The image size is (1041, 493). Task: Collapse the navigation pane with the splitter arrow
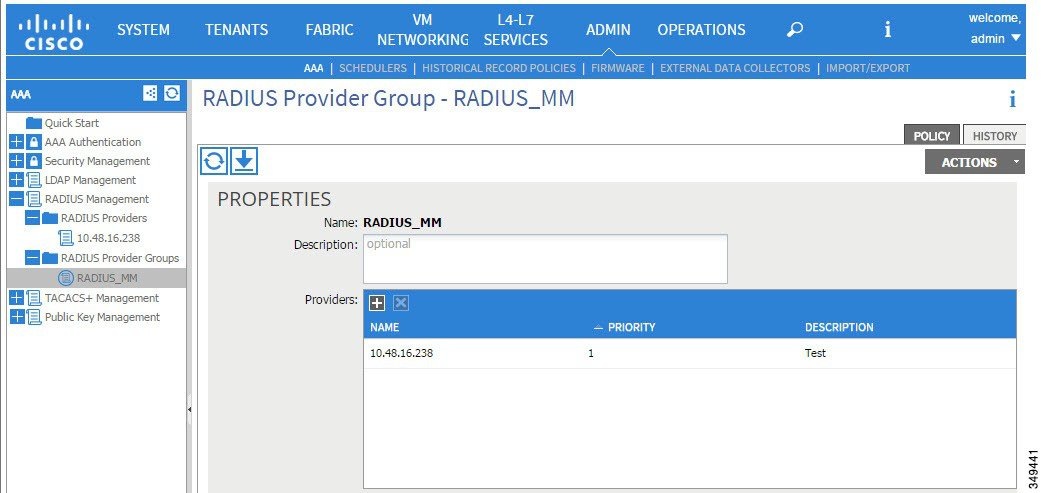click(189, 410)
